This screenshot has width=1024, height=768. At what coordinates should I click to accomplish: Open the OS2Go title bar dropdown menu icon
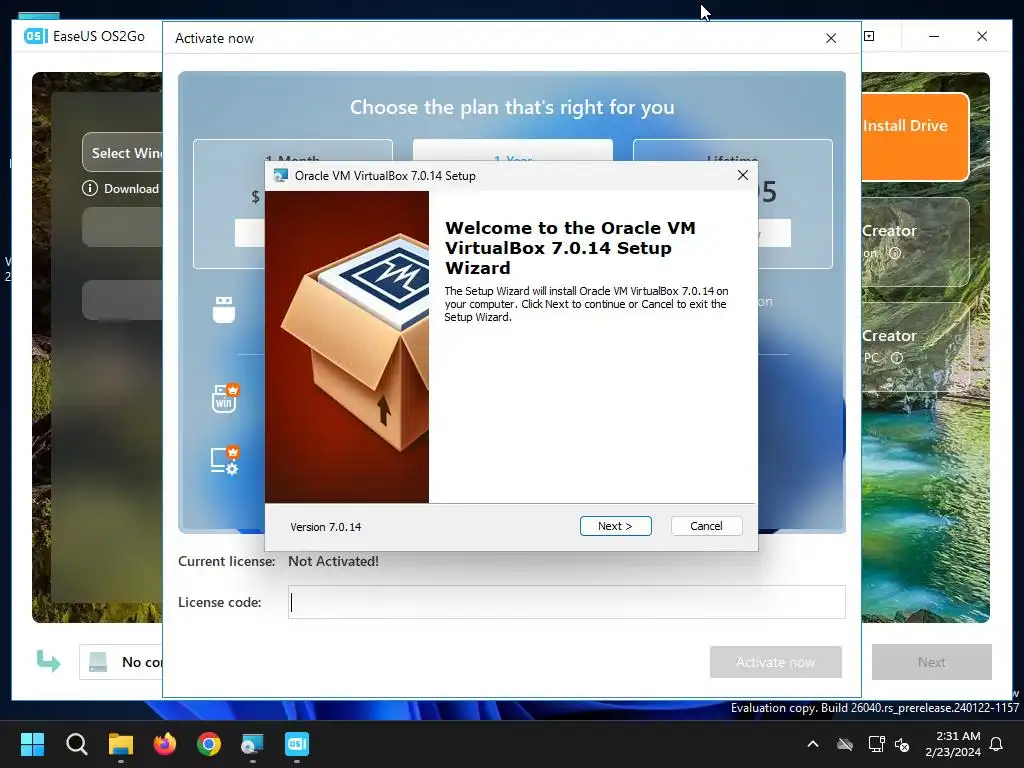pos(869,36)
